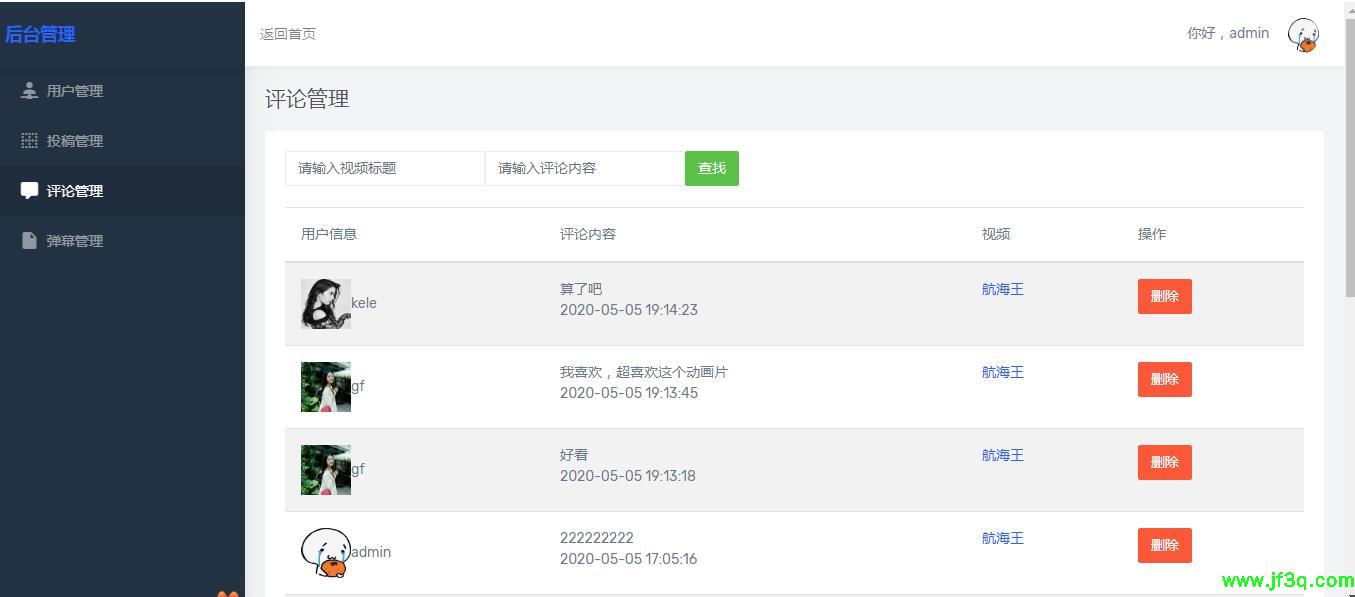The width and height of the screenshot is (1355, 597).
Task: Go to the 投稿管理 sidebar section
Action: pos(74,141)
